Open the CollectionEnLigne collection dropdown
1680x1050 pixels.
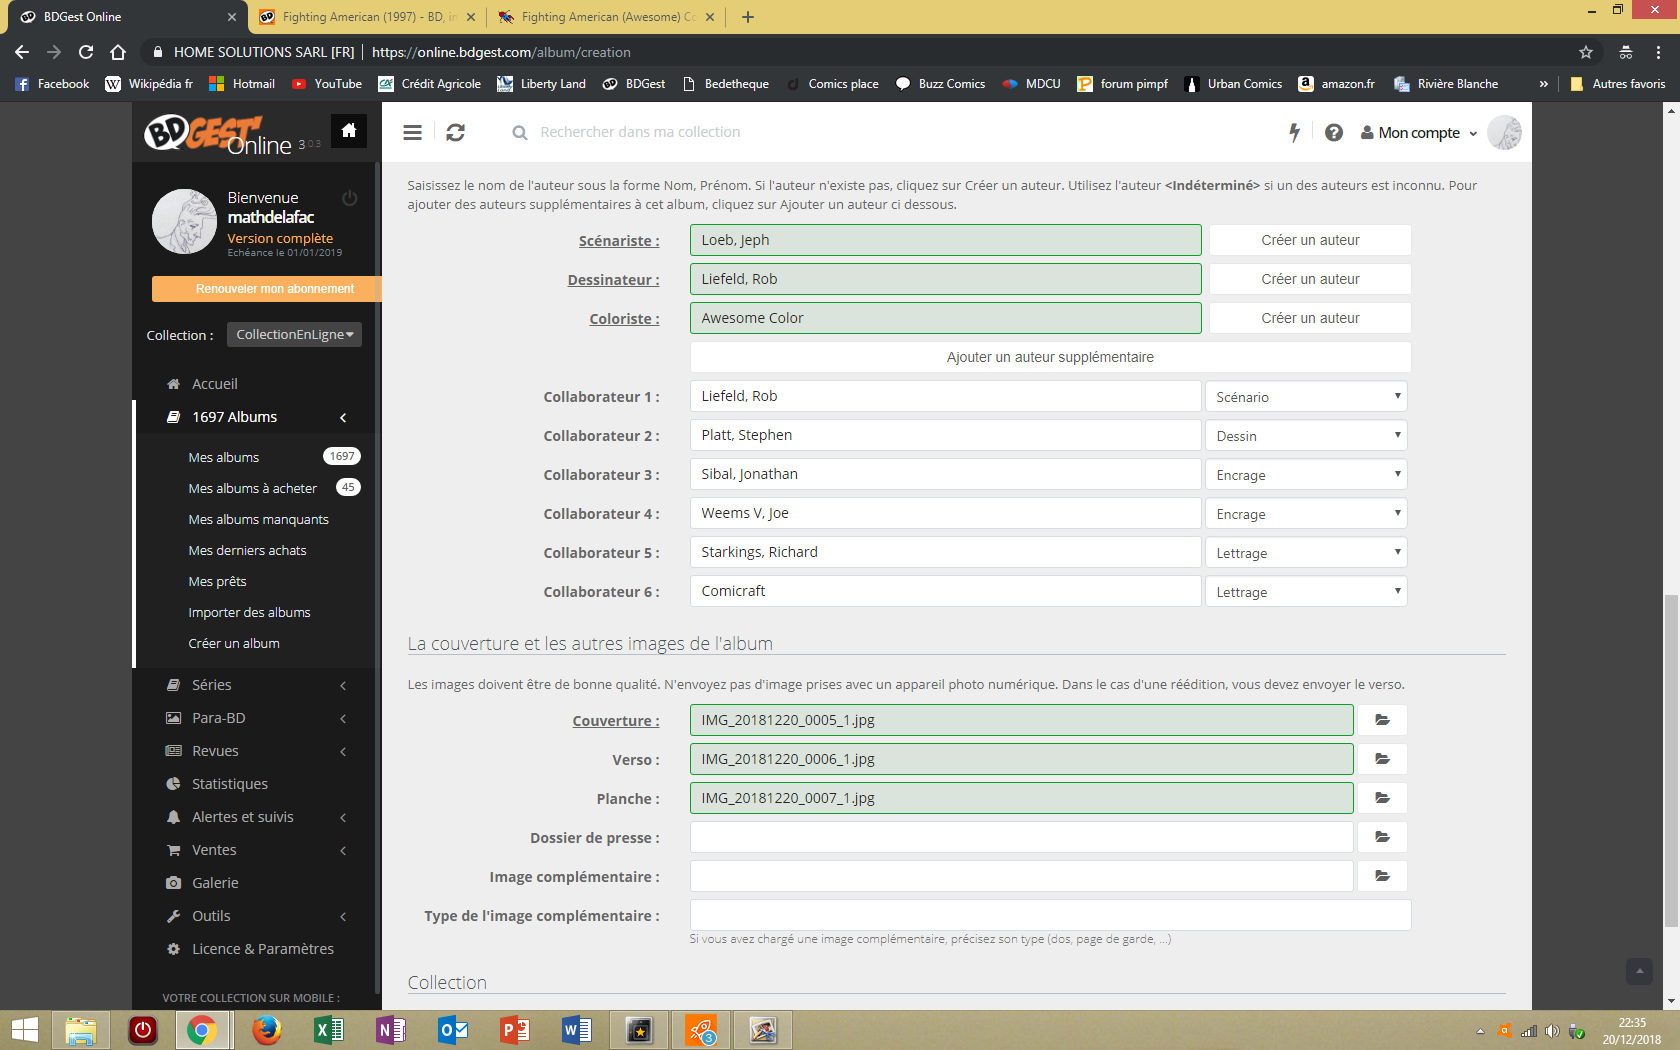coord(294,335)
